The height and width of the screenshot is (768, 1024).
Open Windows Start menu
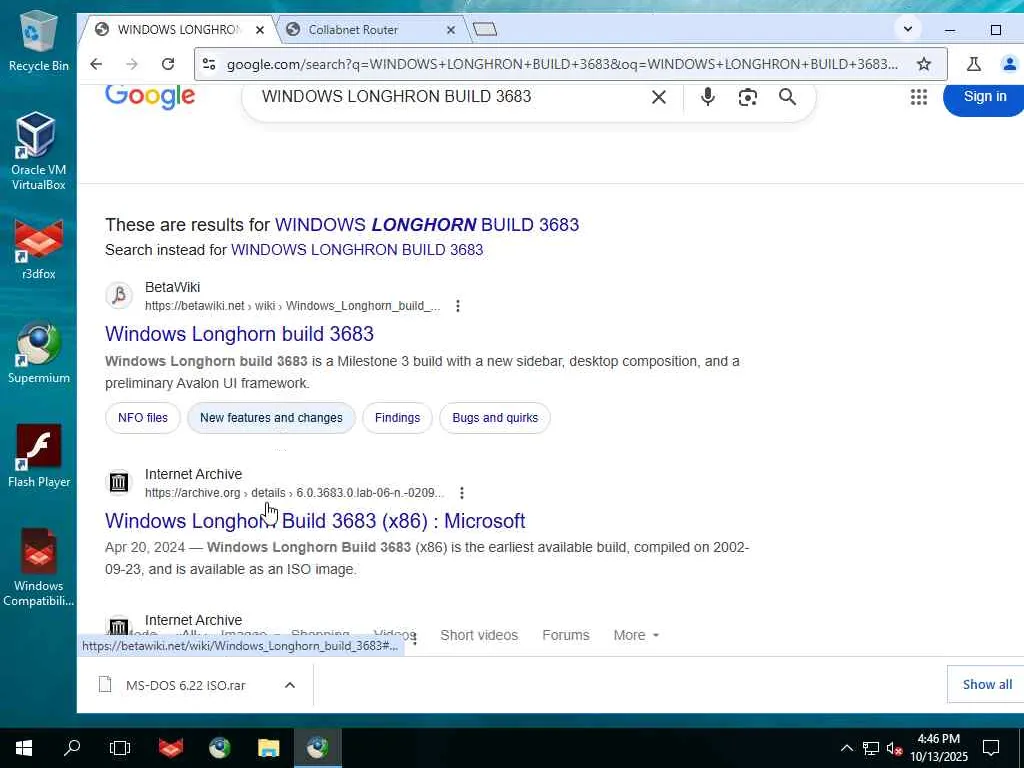coord(24,748)
